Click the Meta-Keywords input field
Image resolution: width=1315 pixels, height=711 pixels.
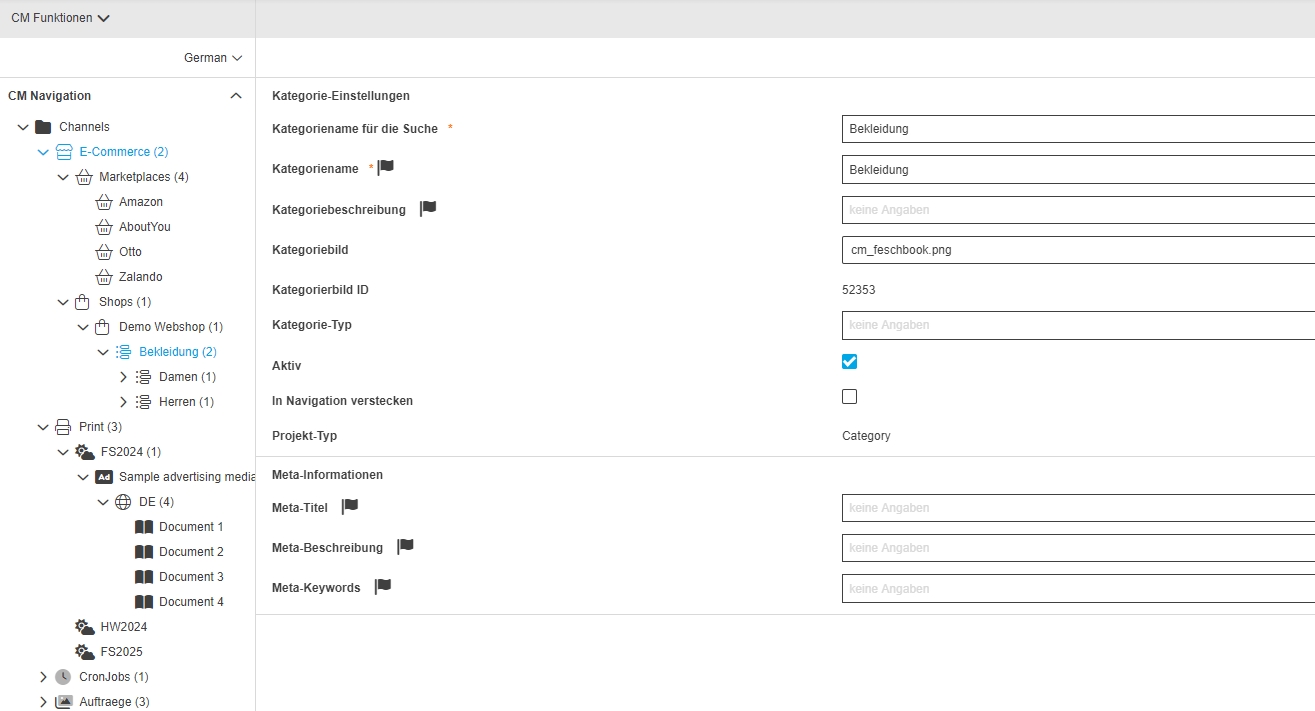pos(1078,589)
